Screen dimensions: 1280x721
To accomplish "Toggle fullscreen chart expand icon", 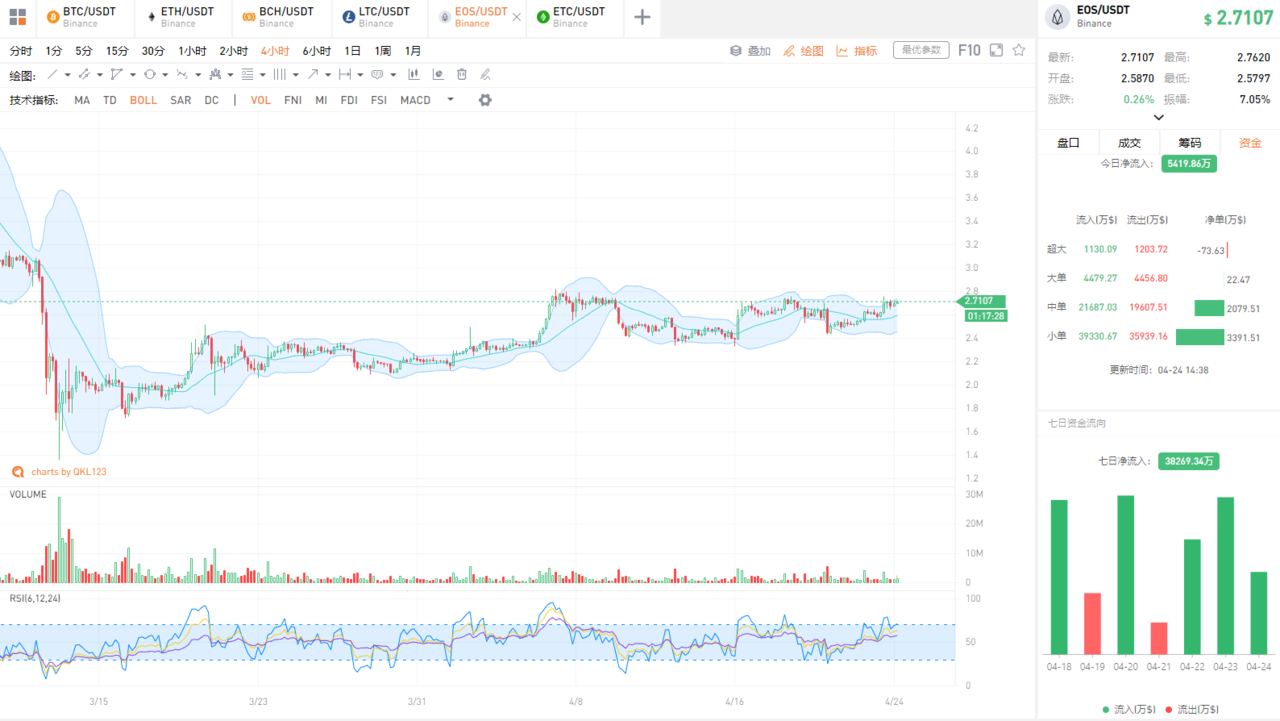I will [996, 50].
